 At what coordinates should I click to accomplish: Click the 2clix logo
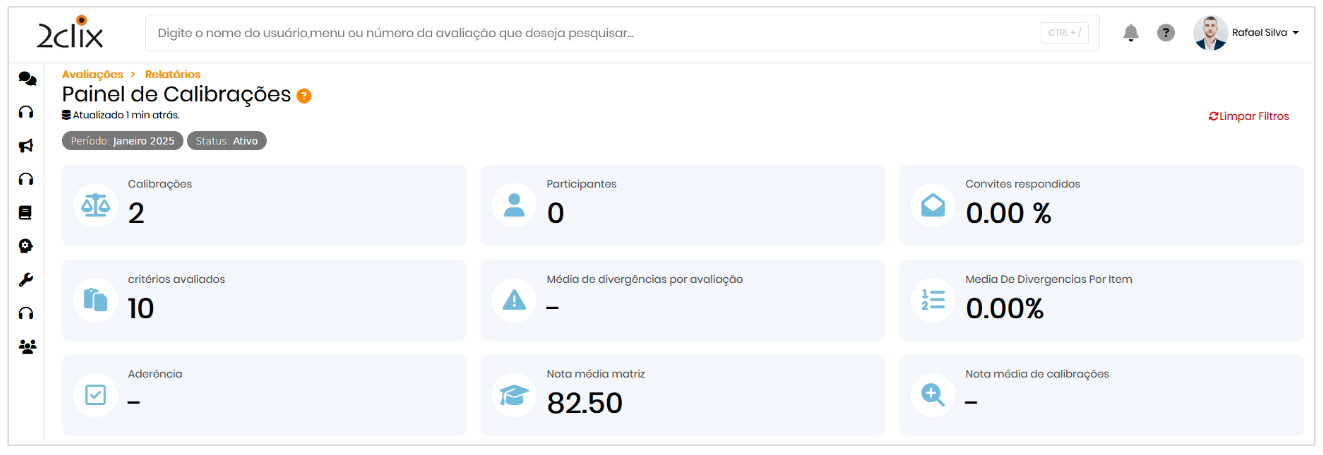point(70,33)
